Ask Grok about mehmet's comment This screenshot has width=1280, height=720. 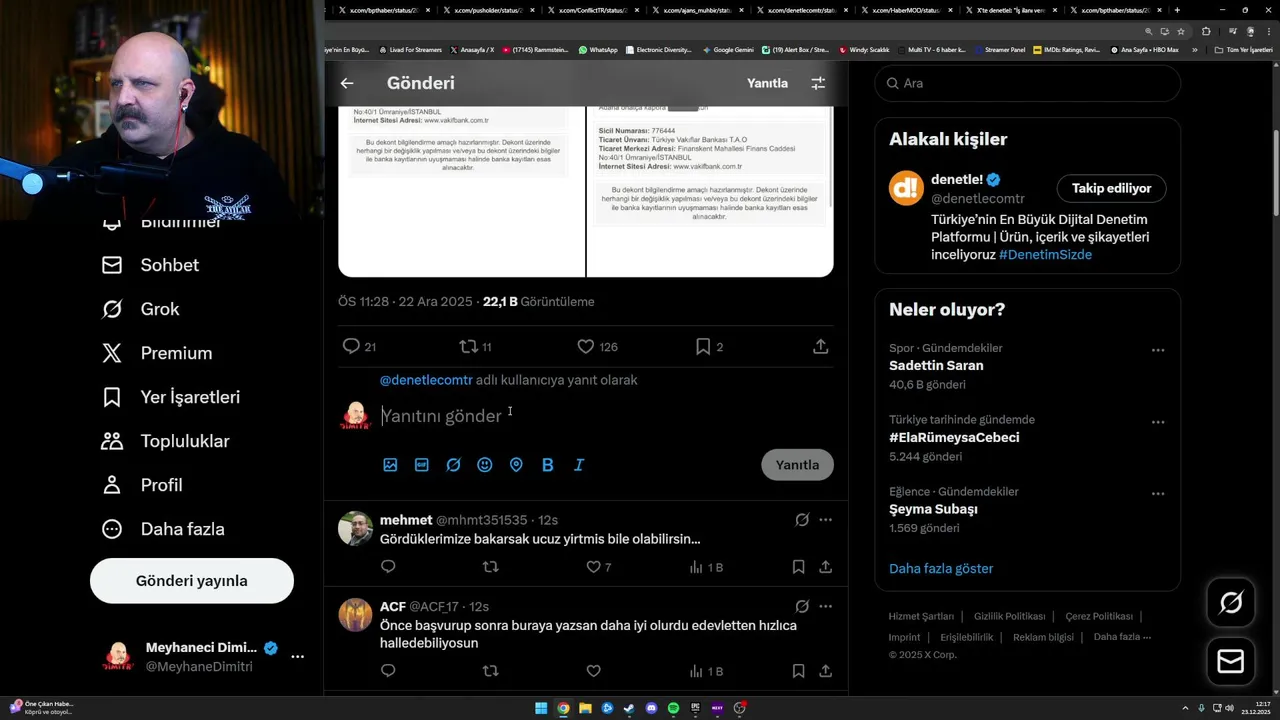802,520
